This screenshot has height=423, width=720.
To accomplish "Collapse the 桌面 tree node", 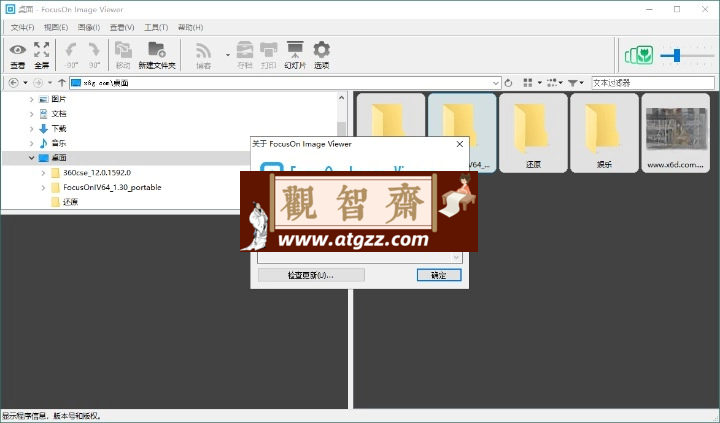I will click(31, 158).
